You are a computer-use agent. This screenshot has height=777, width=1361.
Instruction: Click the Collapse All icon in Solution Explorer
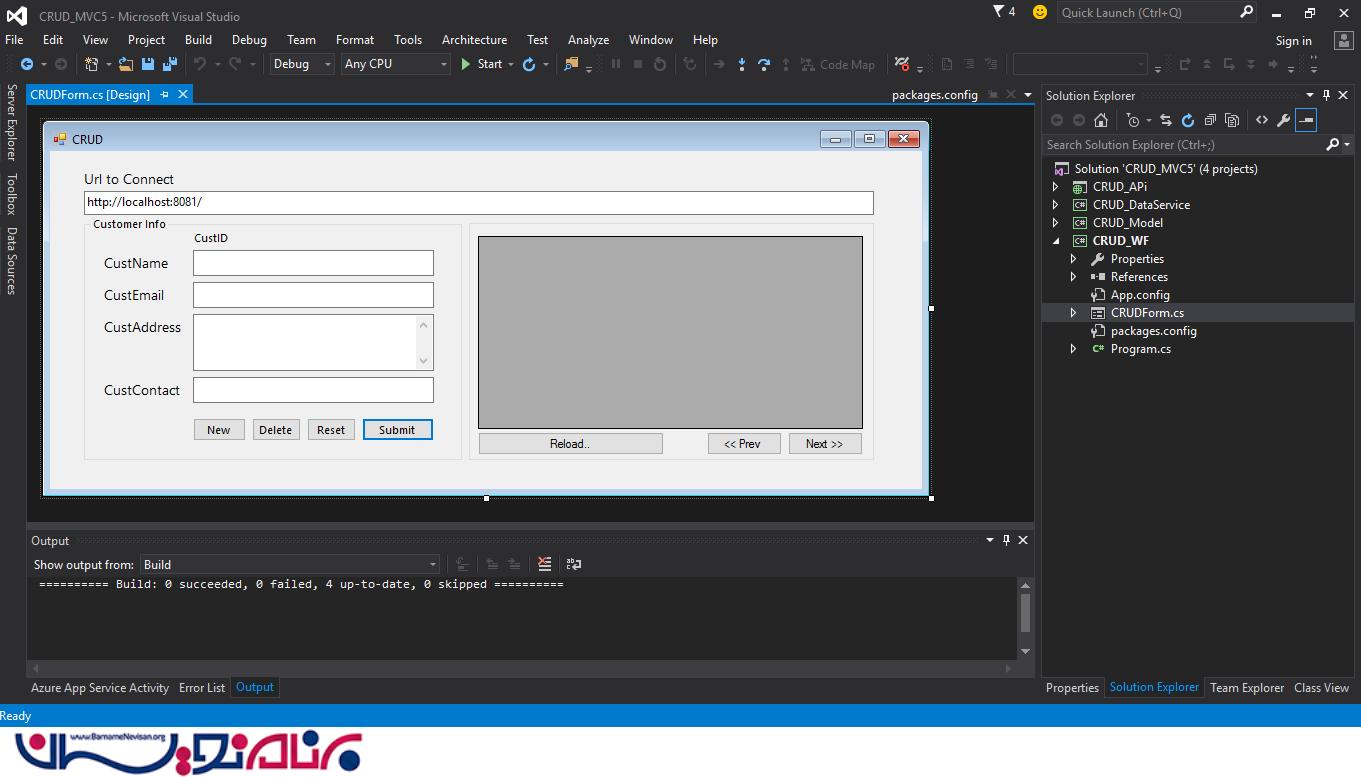click(1210, 120)
